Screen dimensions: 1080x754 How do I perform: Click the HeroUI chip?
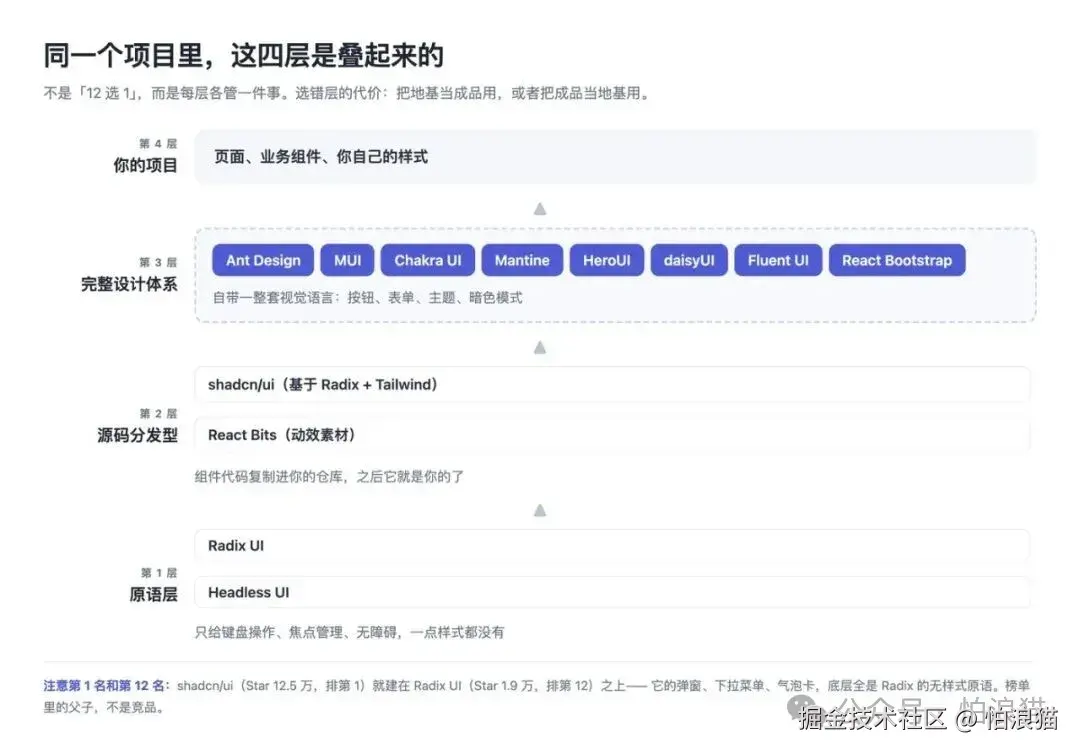click(607, 260)
